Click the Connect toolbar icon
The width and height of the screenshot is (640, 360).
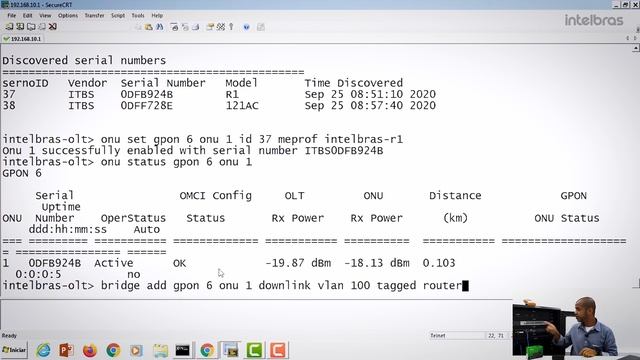coord(9,27)
